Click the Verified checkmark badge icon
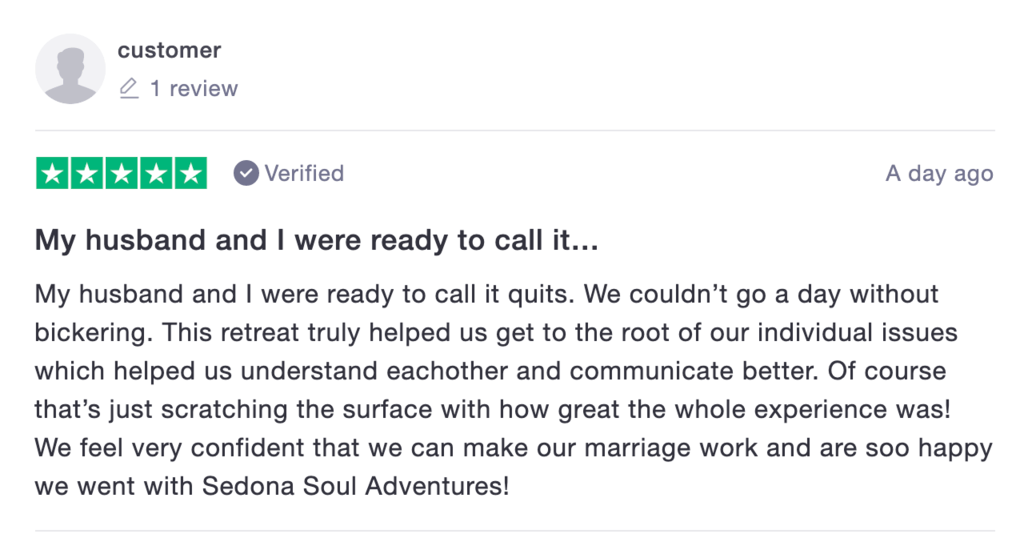This screenshot has width=1024, height=538. pyautogui.click(x=246, y=173)
